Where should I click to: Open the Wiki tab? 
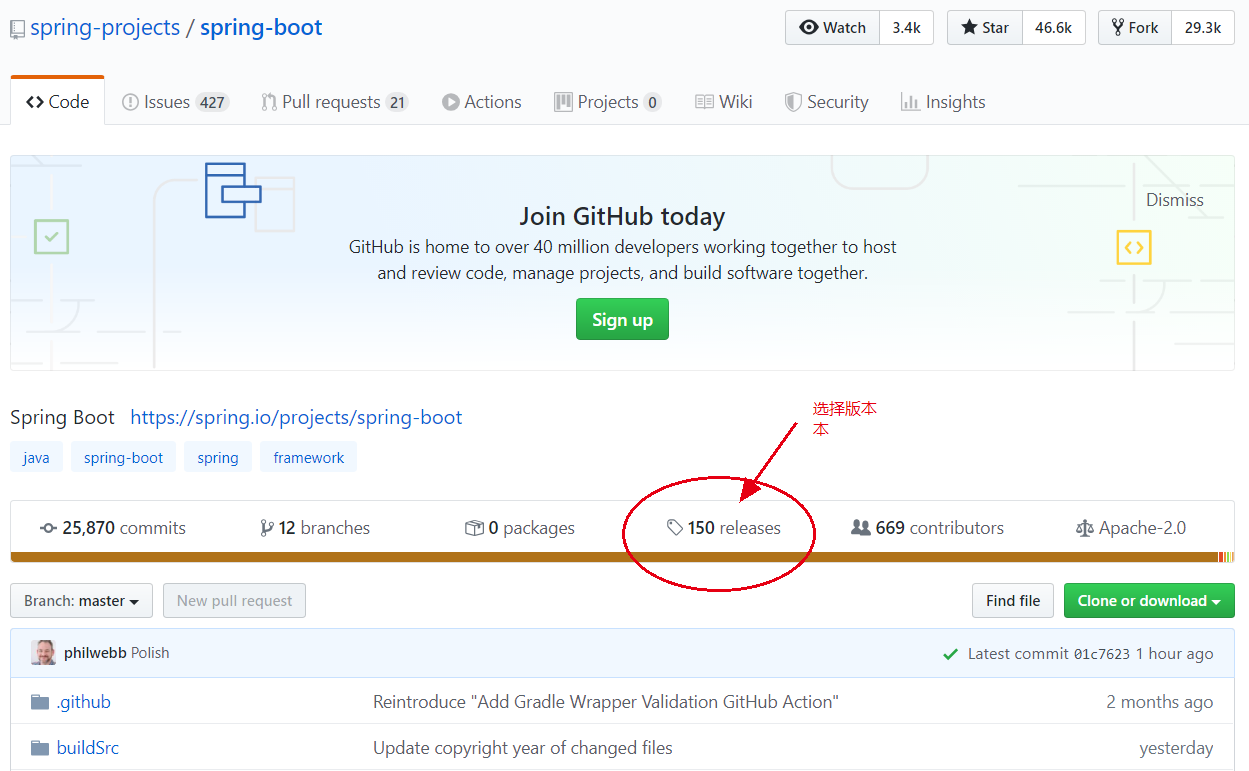tap(723, 102)
